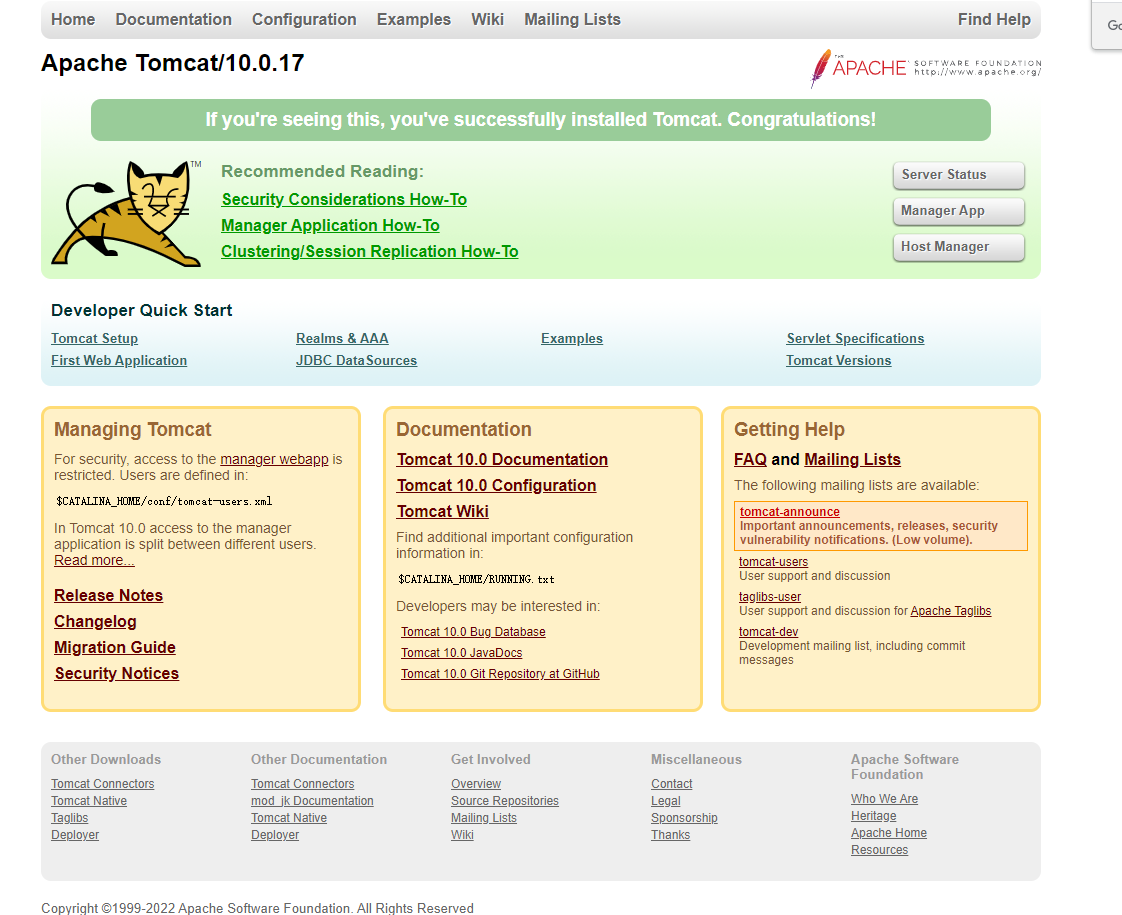Open Deployer under Other Downloads
The height and width of the screenshot is (915, 1122).
[75, 835]
